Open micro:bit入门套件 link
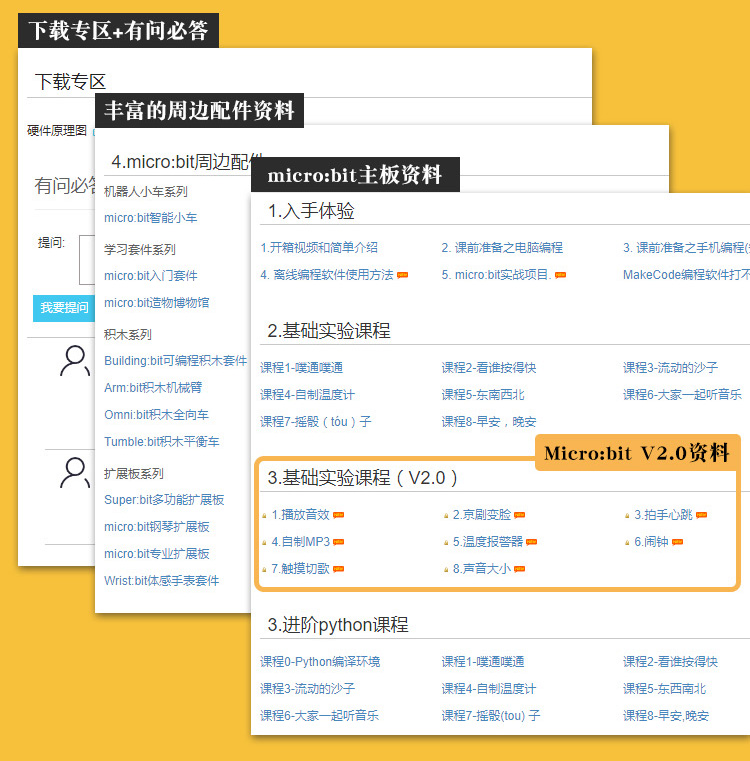This screenshot has width=750, height=761. [x=150, y=276]
